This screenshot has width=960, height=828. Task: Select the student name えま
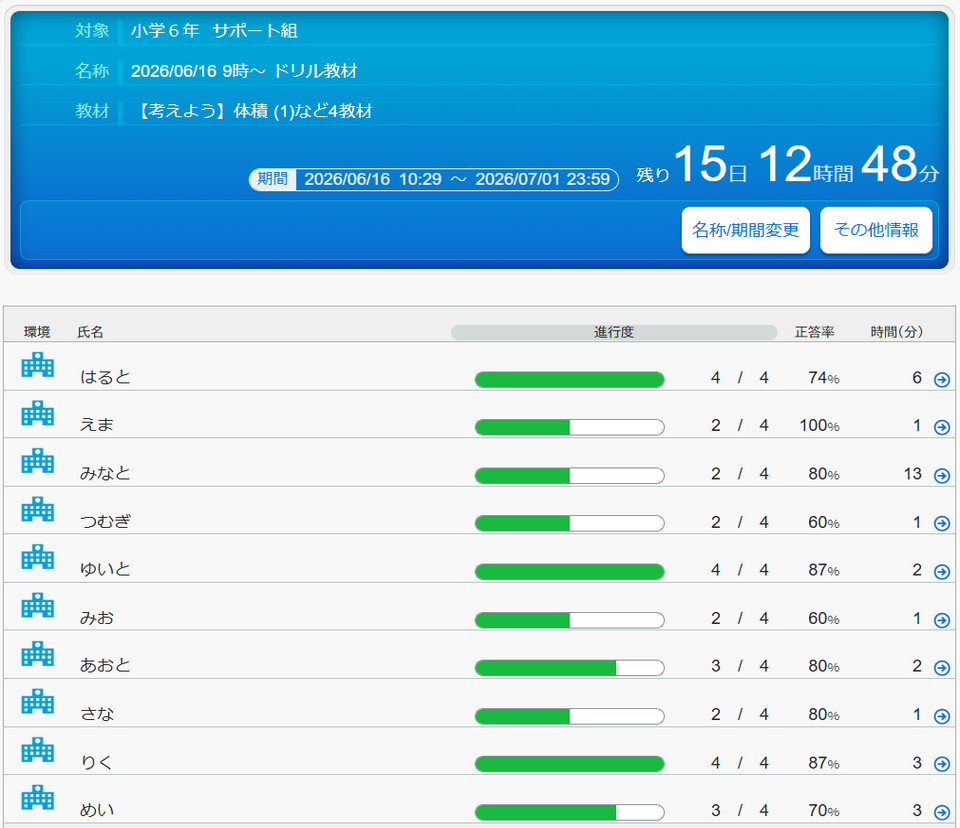tap(97, 424)
